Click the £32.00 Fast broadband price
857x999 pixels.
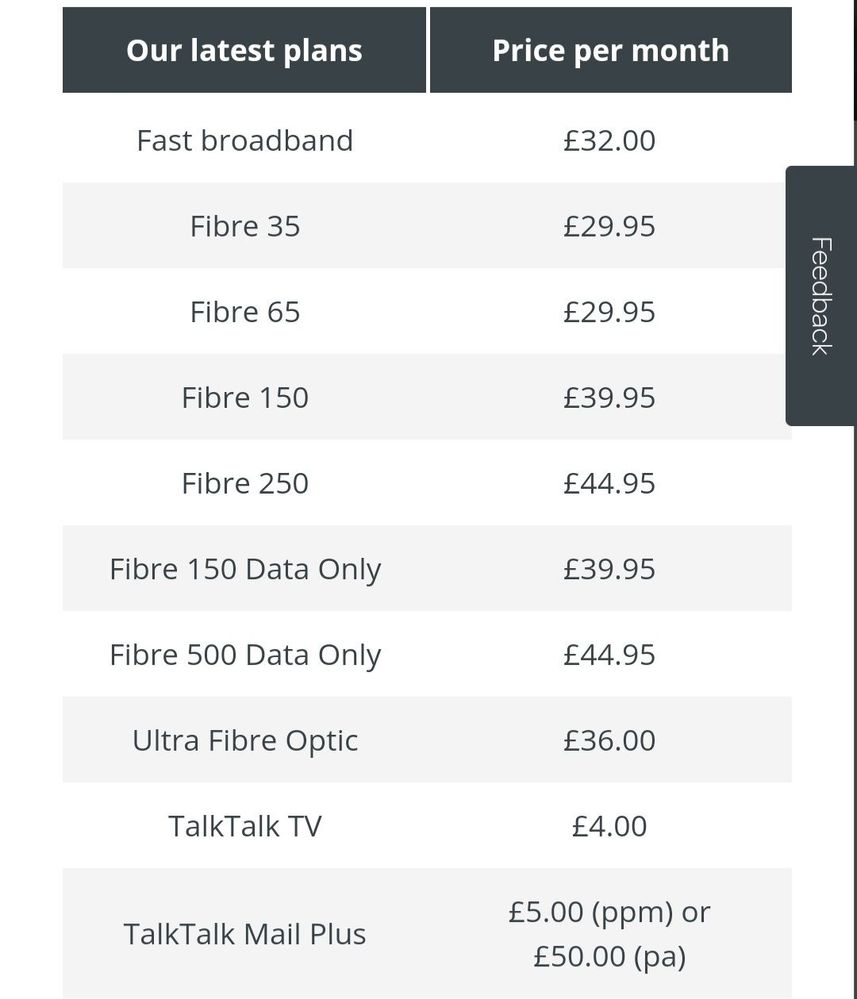pos(609,141)
